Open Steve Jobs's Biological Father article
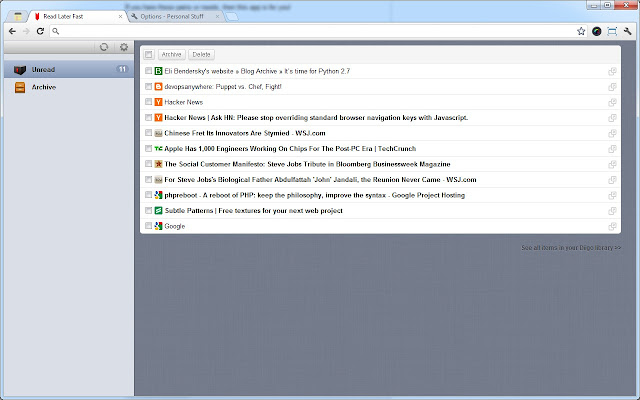 (x=320, y=180)
